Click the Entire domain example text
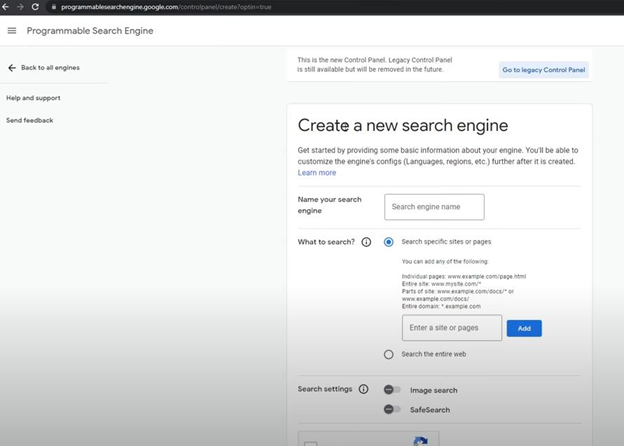Screen dimensions: 624x446 click(441, 306)
